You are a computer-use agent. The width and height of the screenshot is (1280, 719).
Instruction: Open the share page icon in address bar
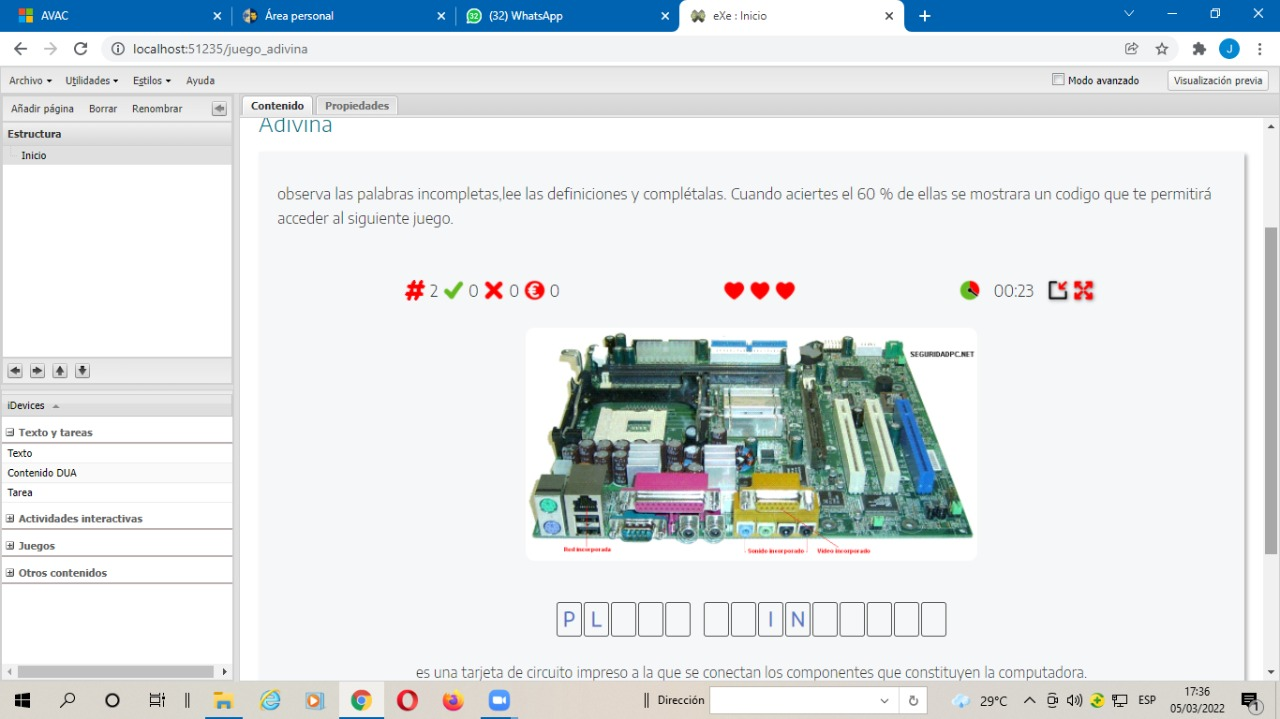pos(1132,49)
